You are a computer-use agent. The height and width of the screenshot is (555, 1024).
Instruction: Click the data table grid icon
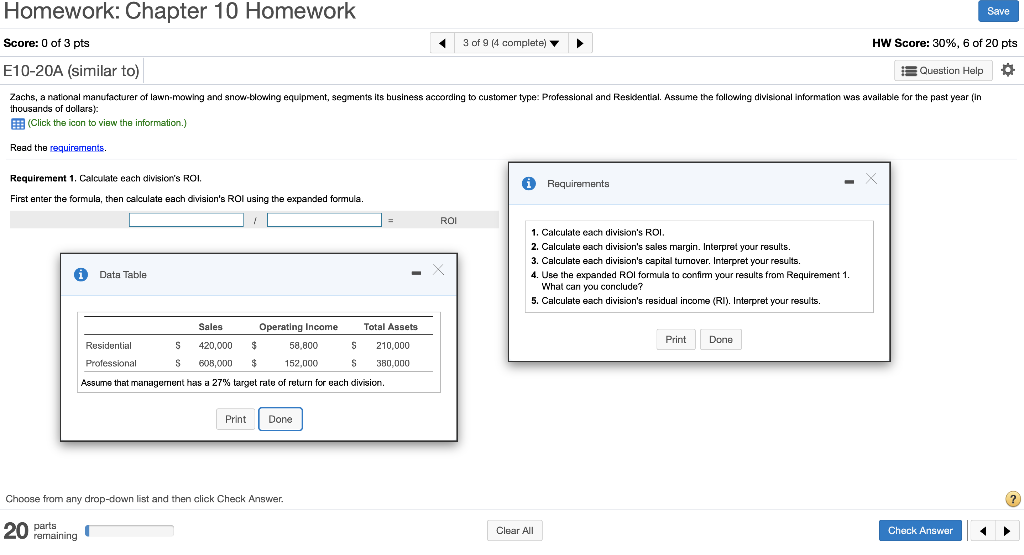(x=18, y=123)
